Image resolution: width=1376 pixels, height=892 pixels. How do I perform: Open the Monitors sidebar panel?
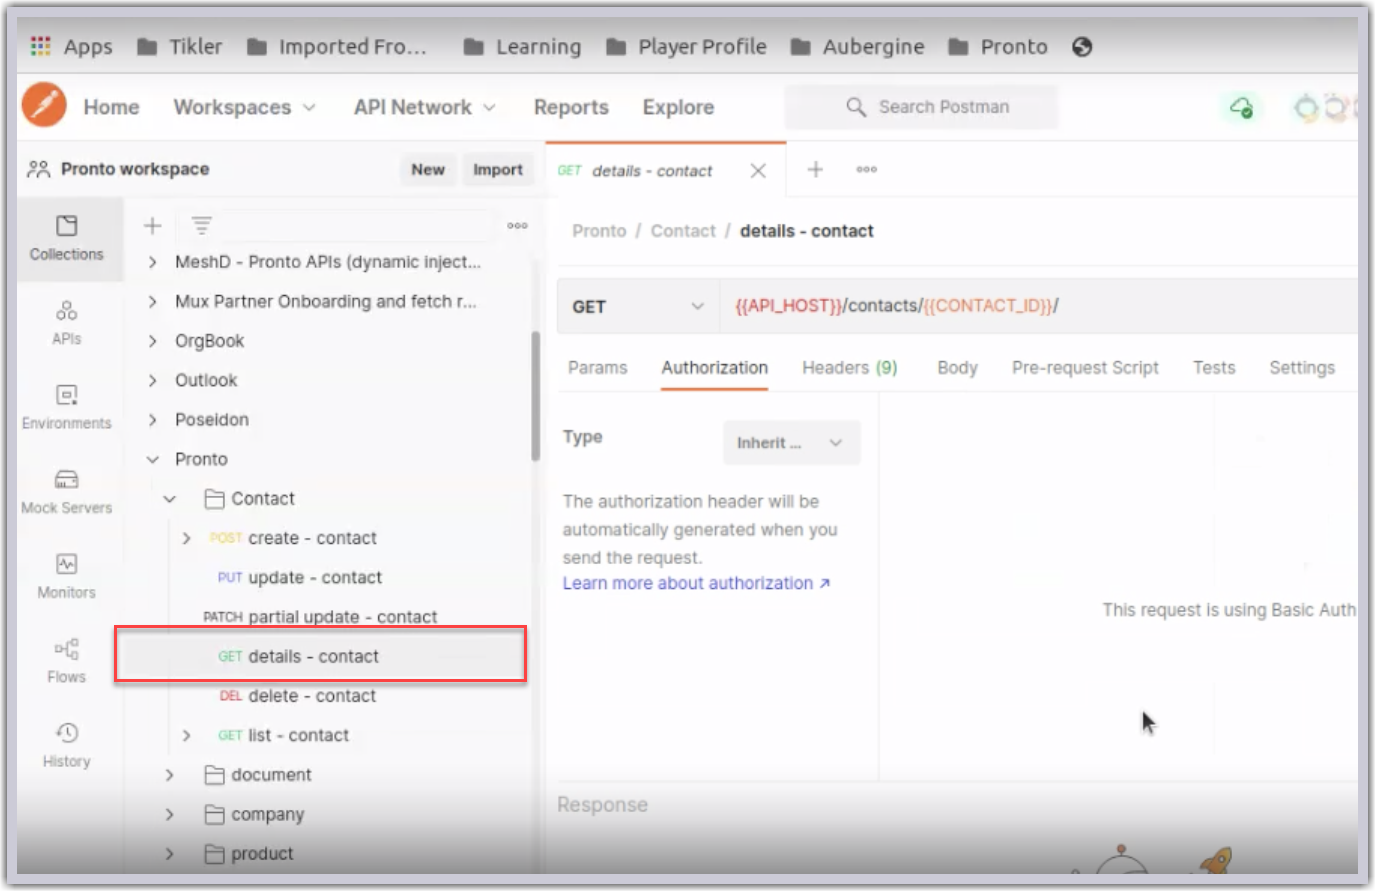pyautogui.click(x=66, y=576)
